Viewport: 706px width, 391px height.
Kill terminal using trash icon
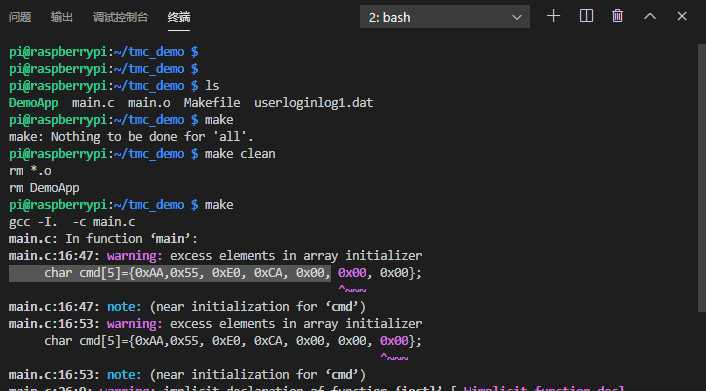pyautogui.click(x=618, y=17)
